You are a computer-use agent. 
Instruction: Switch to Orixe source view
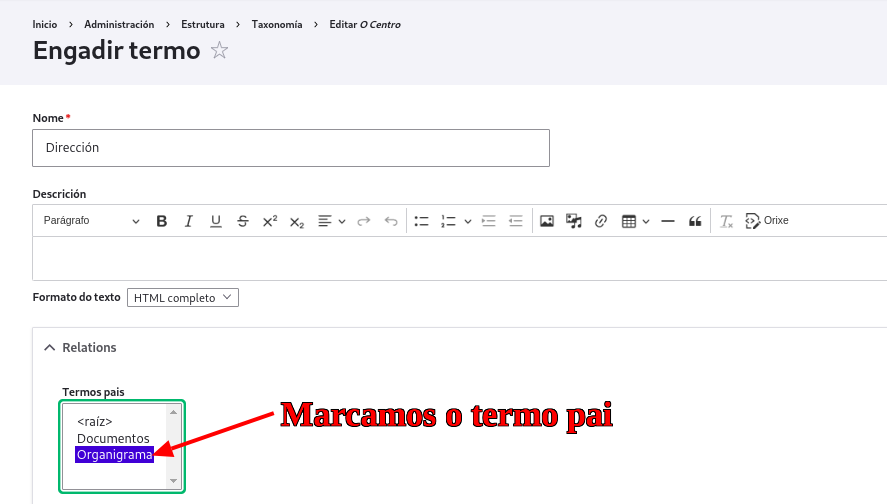[x=767, y=221]
